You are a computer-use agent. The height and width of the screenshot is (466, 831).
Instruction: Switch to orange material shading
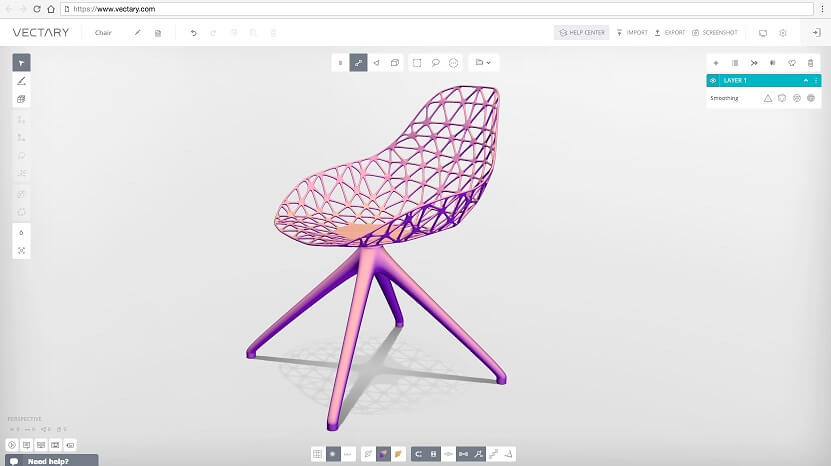point(399,454)
